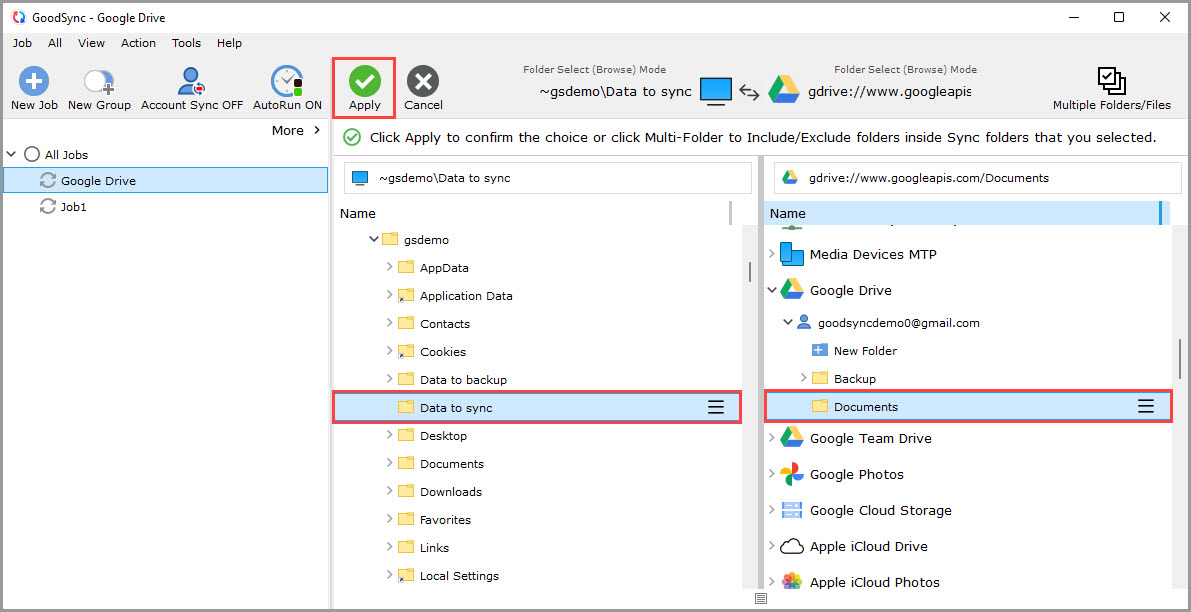Create a New Job from toolbar
This screenshot has height=612, width=1191.
[34, 82]
